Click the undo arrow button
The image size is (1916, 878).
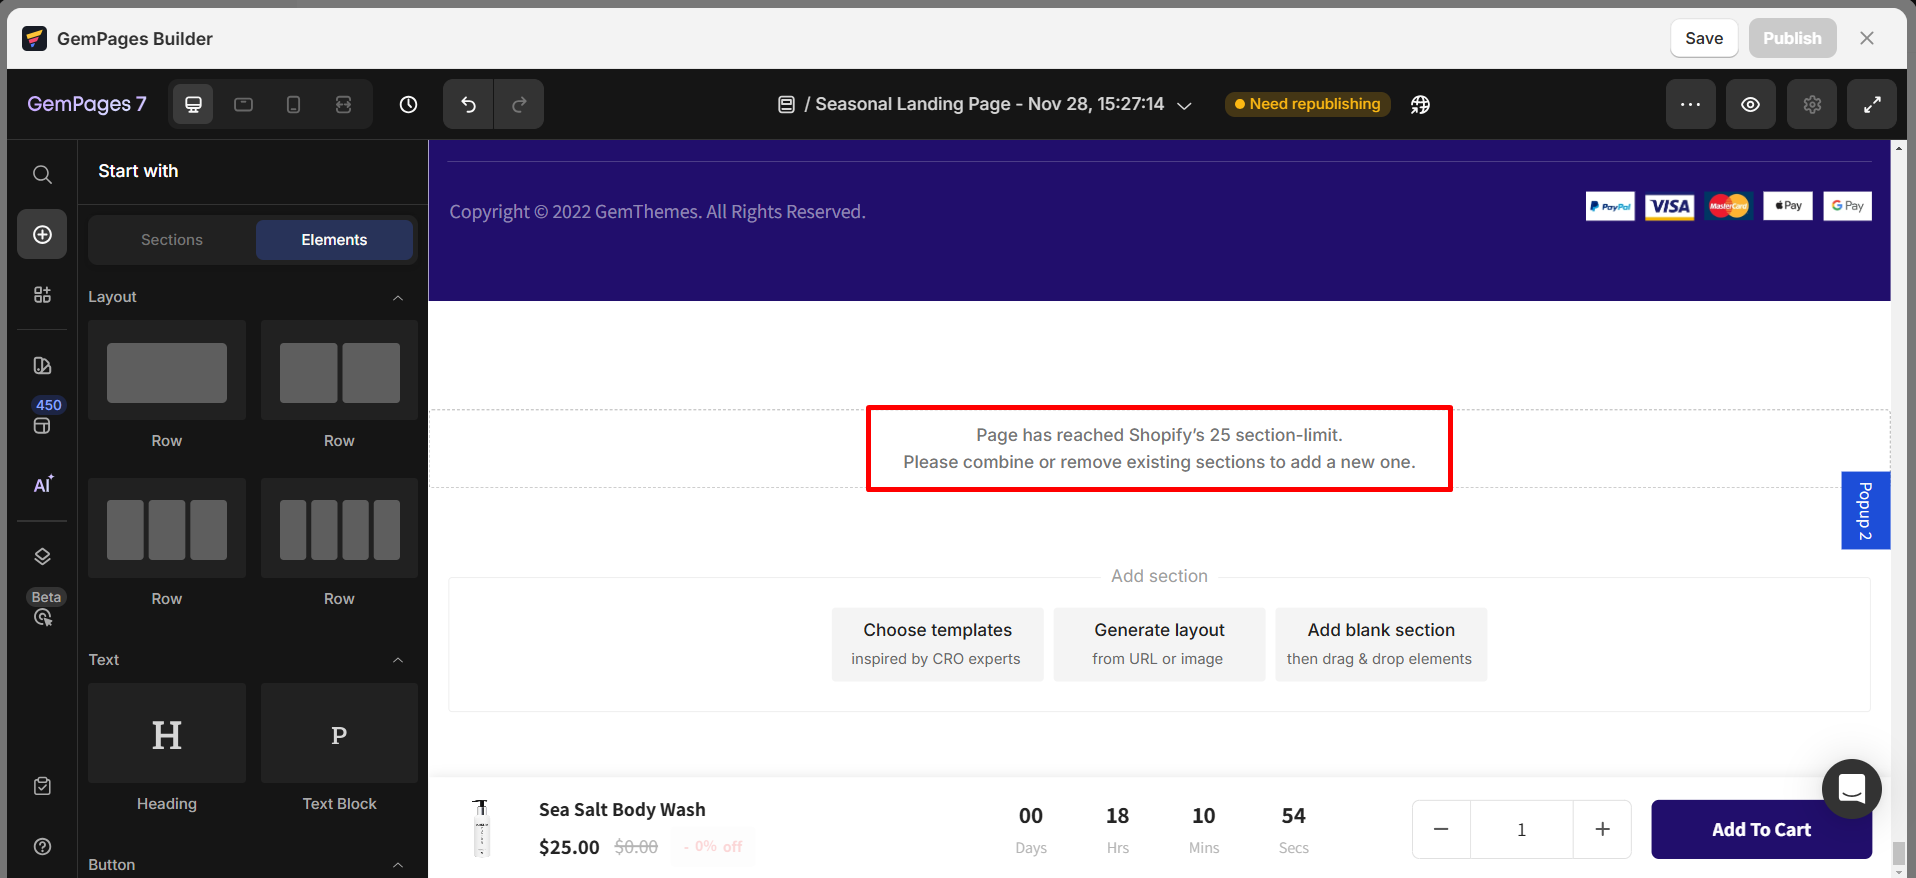[x=468, y=105]
